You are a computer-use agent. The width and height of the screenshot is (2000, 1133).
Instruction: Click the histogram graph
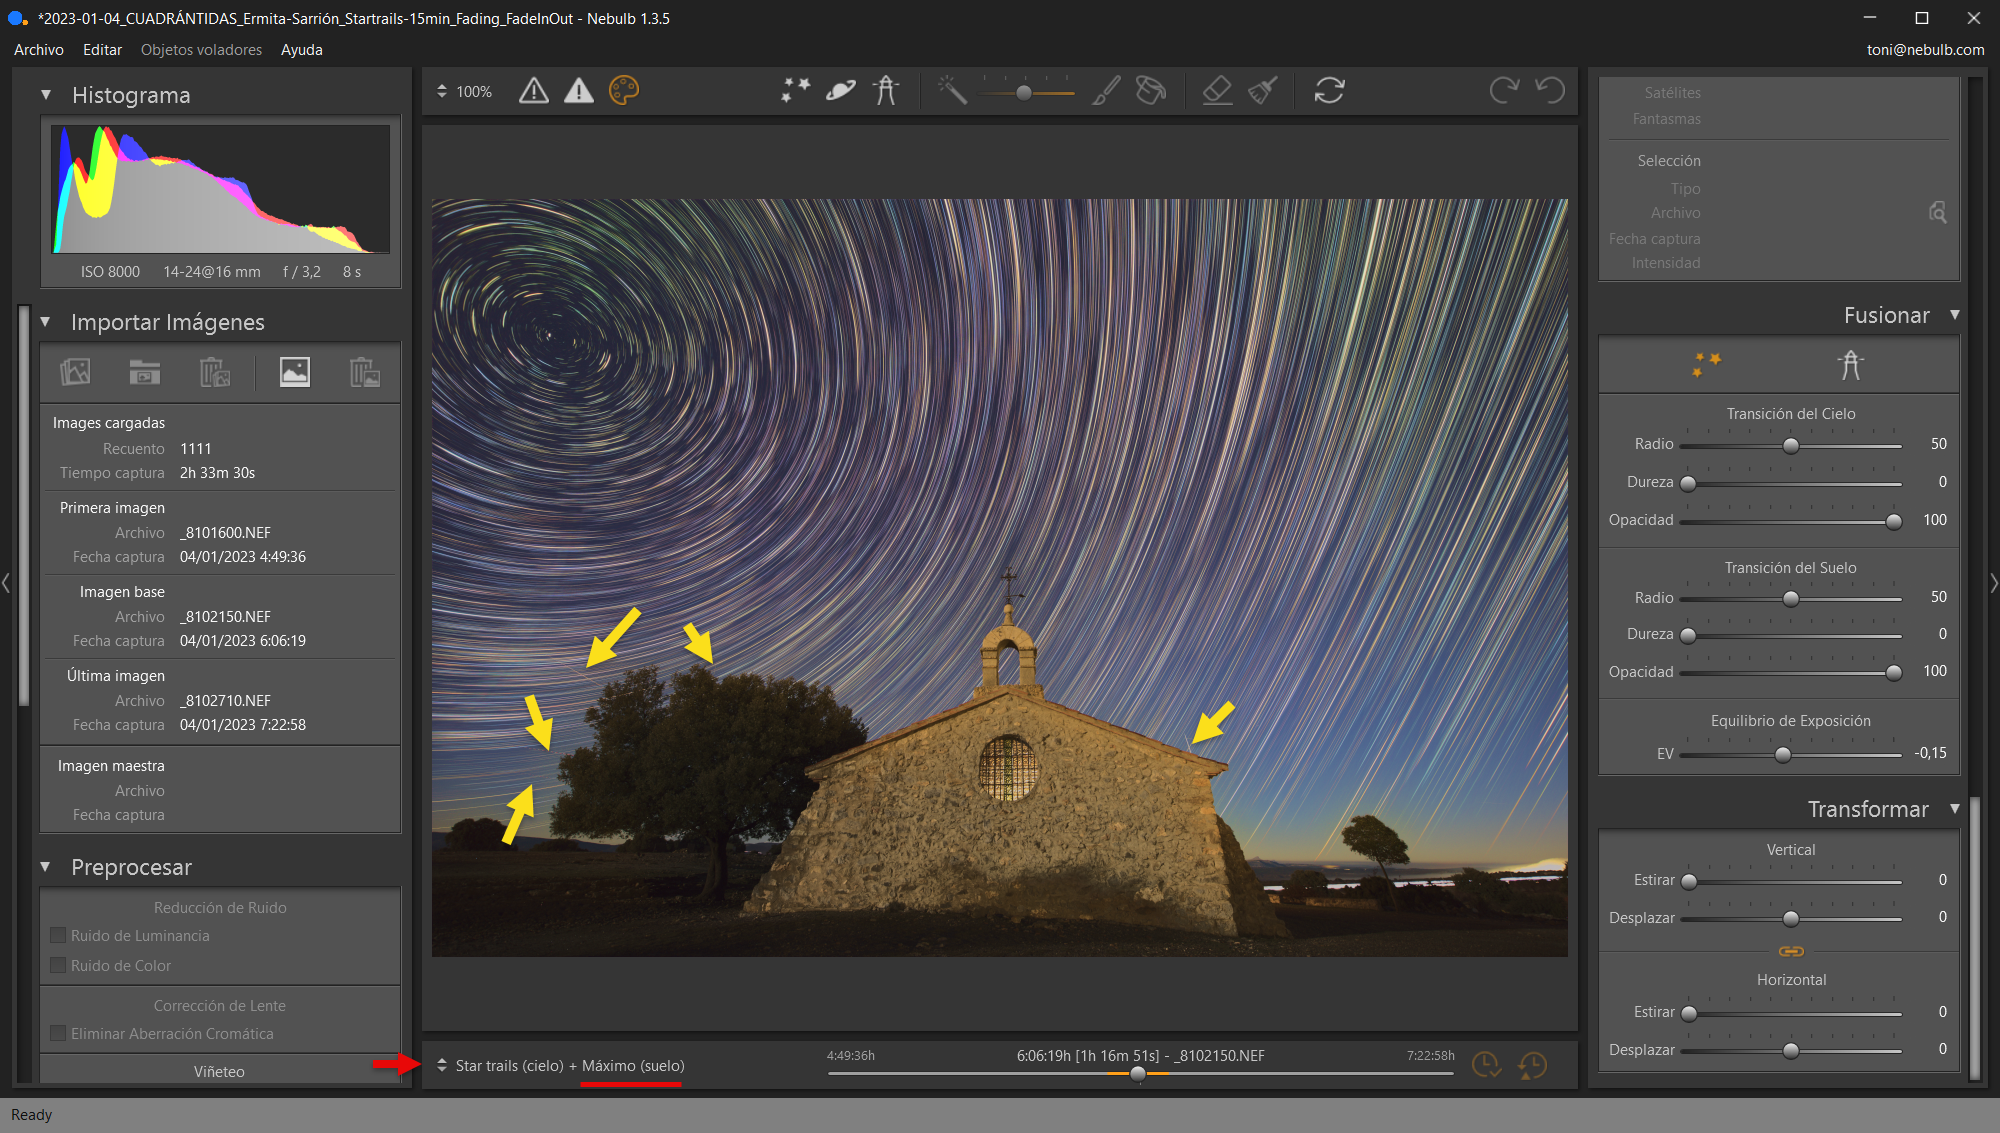(x=221, y=189)
